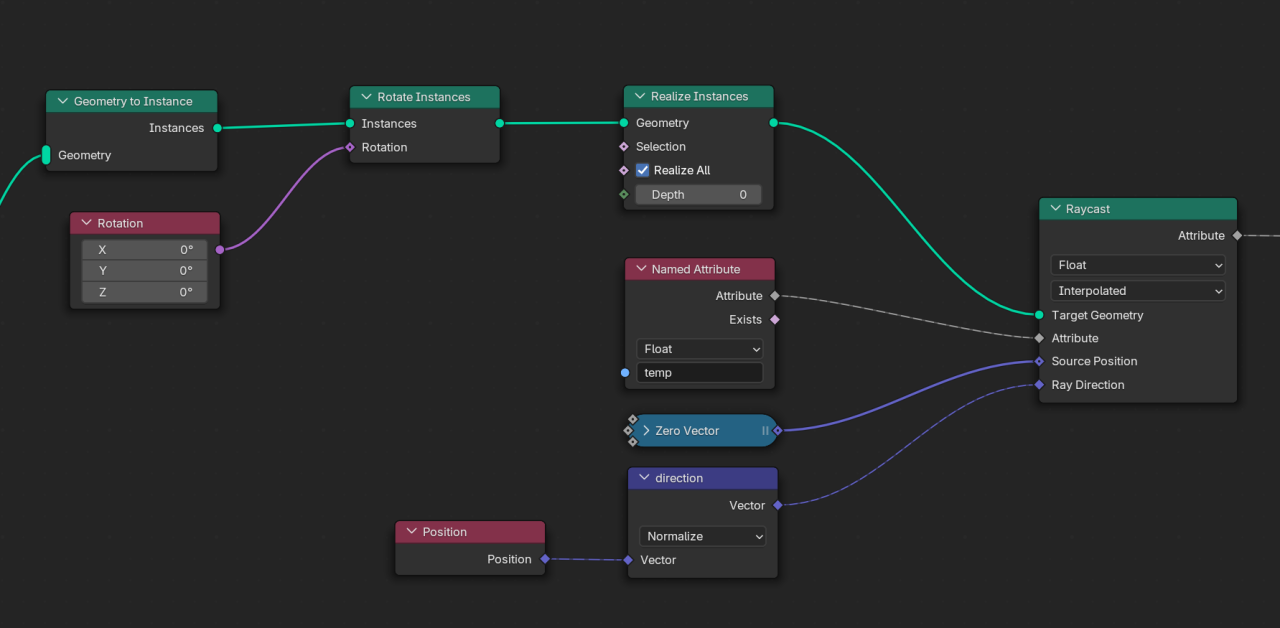Click the Ray Direction input socket
This screenshot has height=628, width=1280.
1039,385
